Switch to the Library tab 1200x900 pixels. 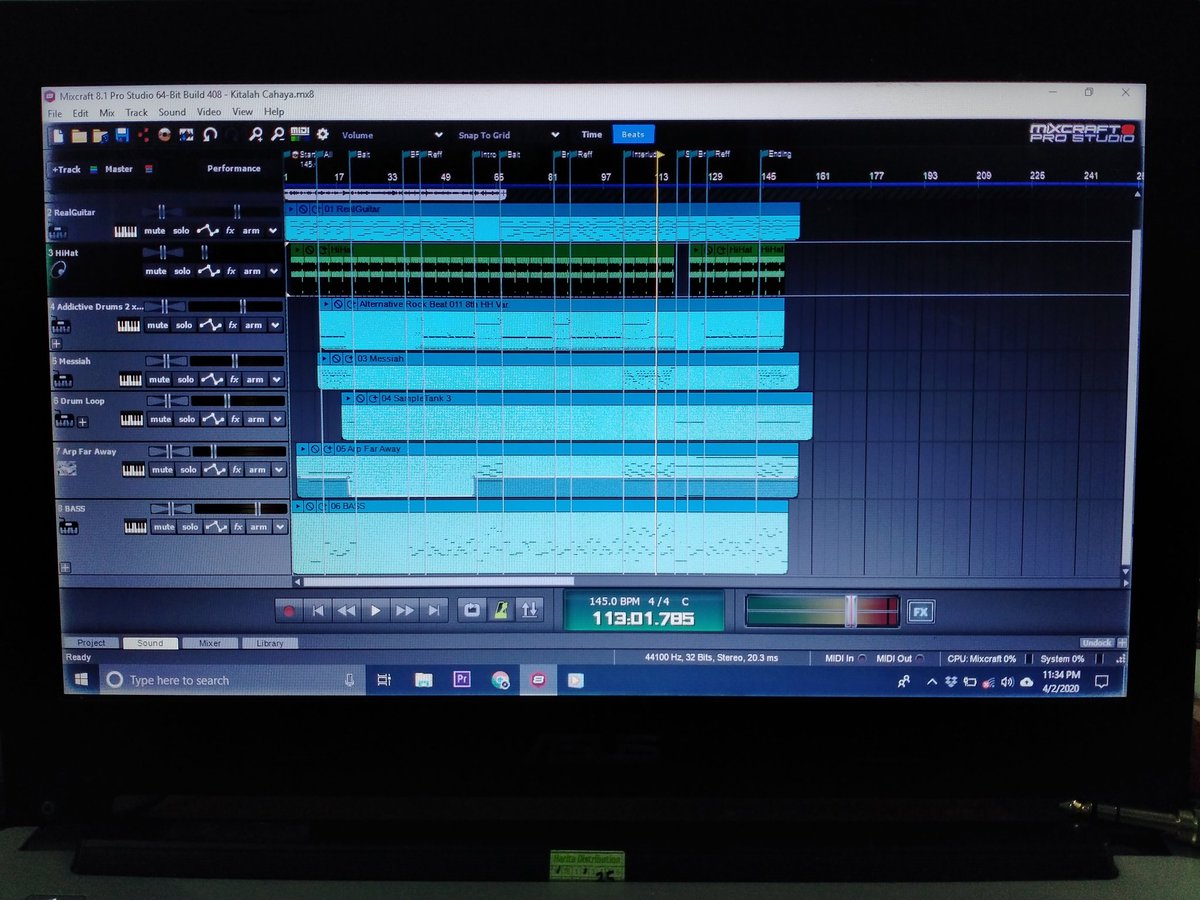coord(270,643)
